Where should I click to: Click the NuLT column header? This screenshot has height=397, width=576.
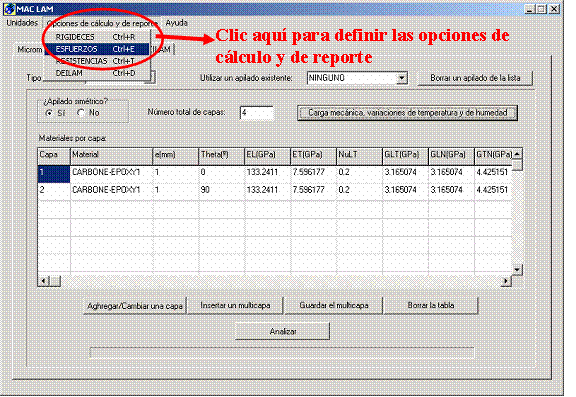click(x=359, y=155)
